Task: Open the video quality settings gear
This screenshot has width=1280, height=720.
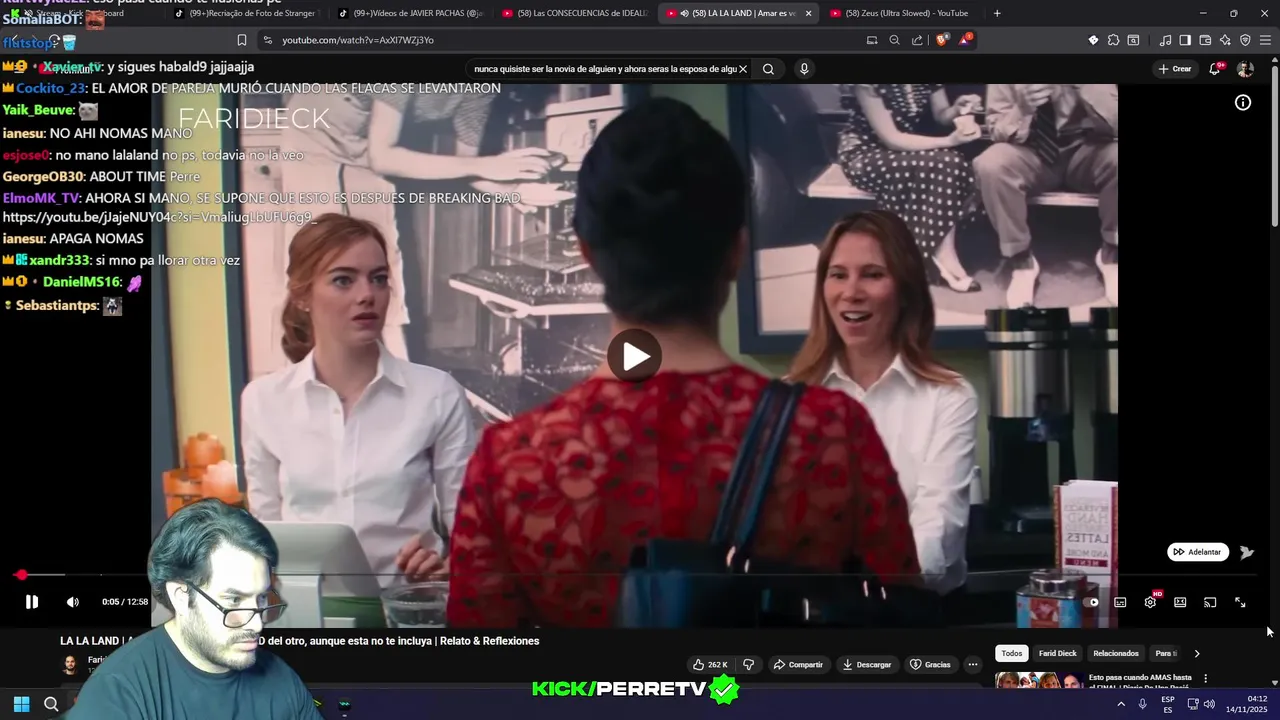Action: pyautogui.click(x=1150, y=602)
